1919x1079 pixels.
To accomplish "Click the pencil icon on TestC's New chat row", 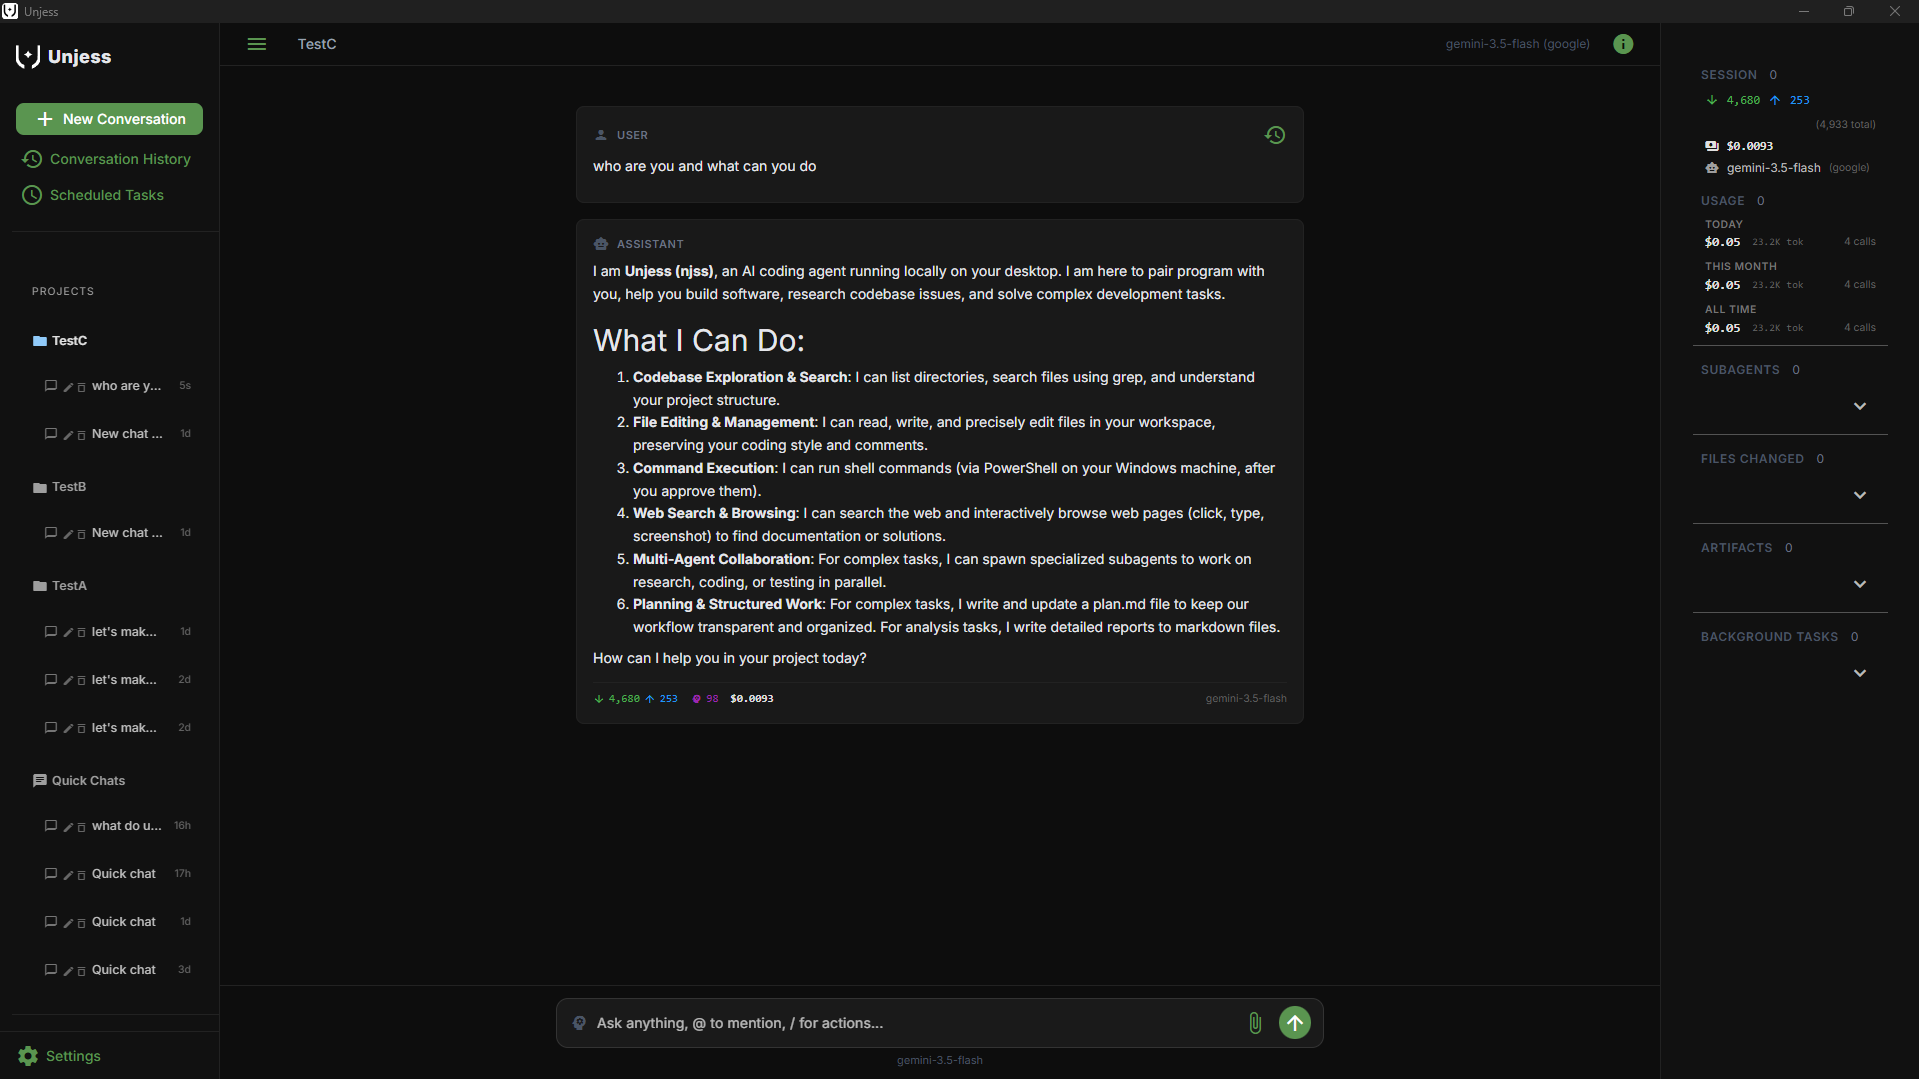I will click(68, 435).
